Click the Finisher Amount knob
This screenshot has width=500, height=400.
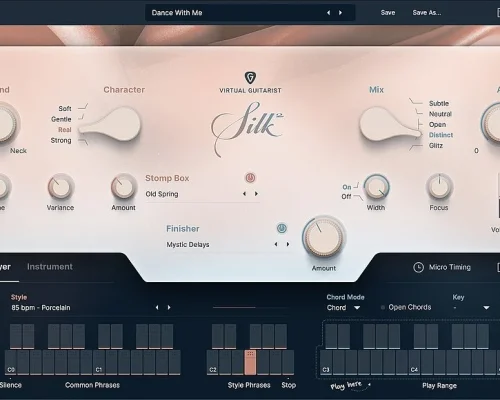point(324,238)
